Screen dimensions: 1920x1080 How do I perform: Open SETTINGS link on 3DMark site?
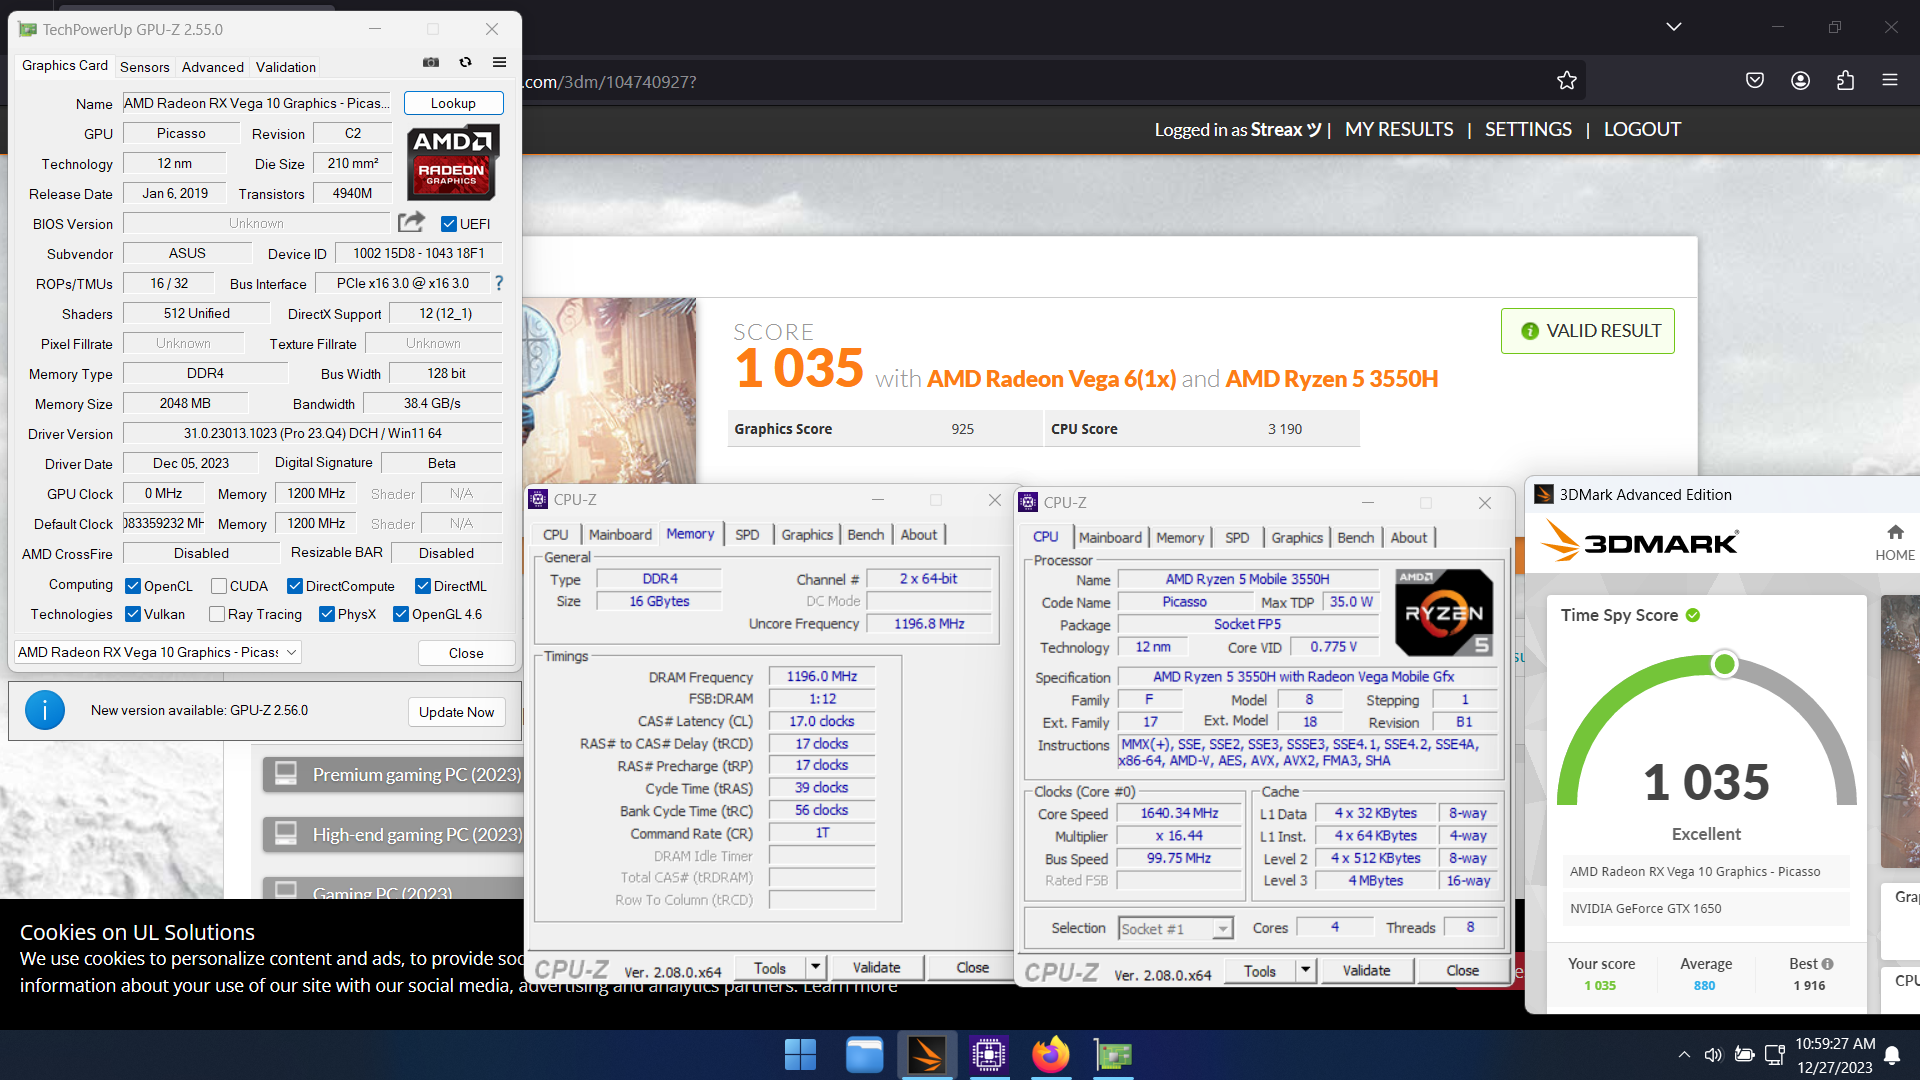[1528, 129]
